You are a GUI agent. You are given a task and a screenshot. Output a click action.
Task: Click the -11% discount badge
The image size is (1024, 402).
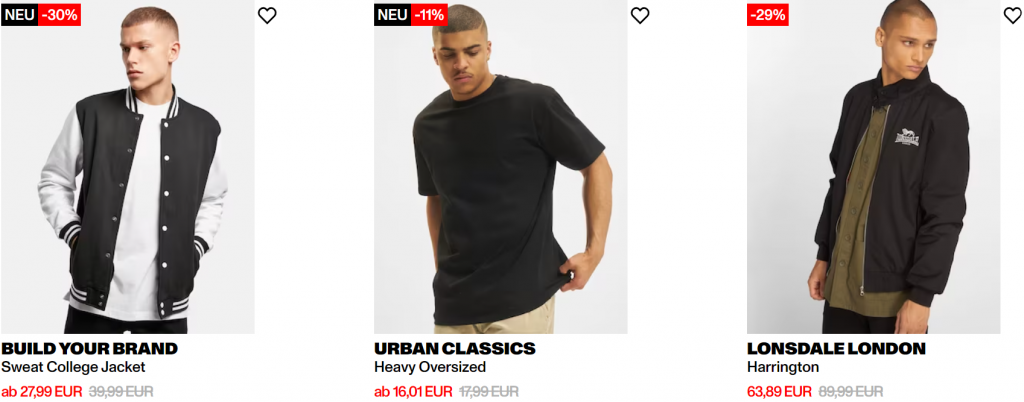click(429, 15)
